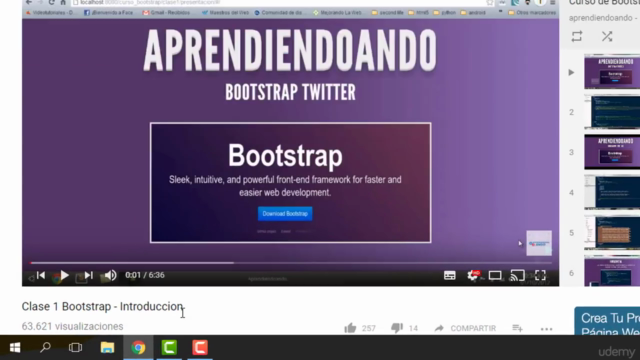Open playlist video number 6 thumbnail
Screen dimensions: 640x360
point(612,271)
